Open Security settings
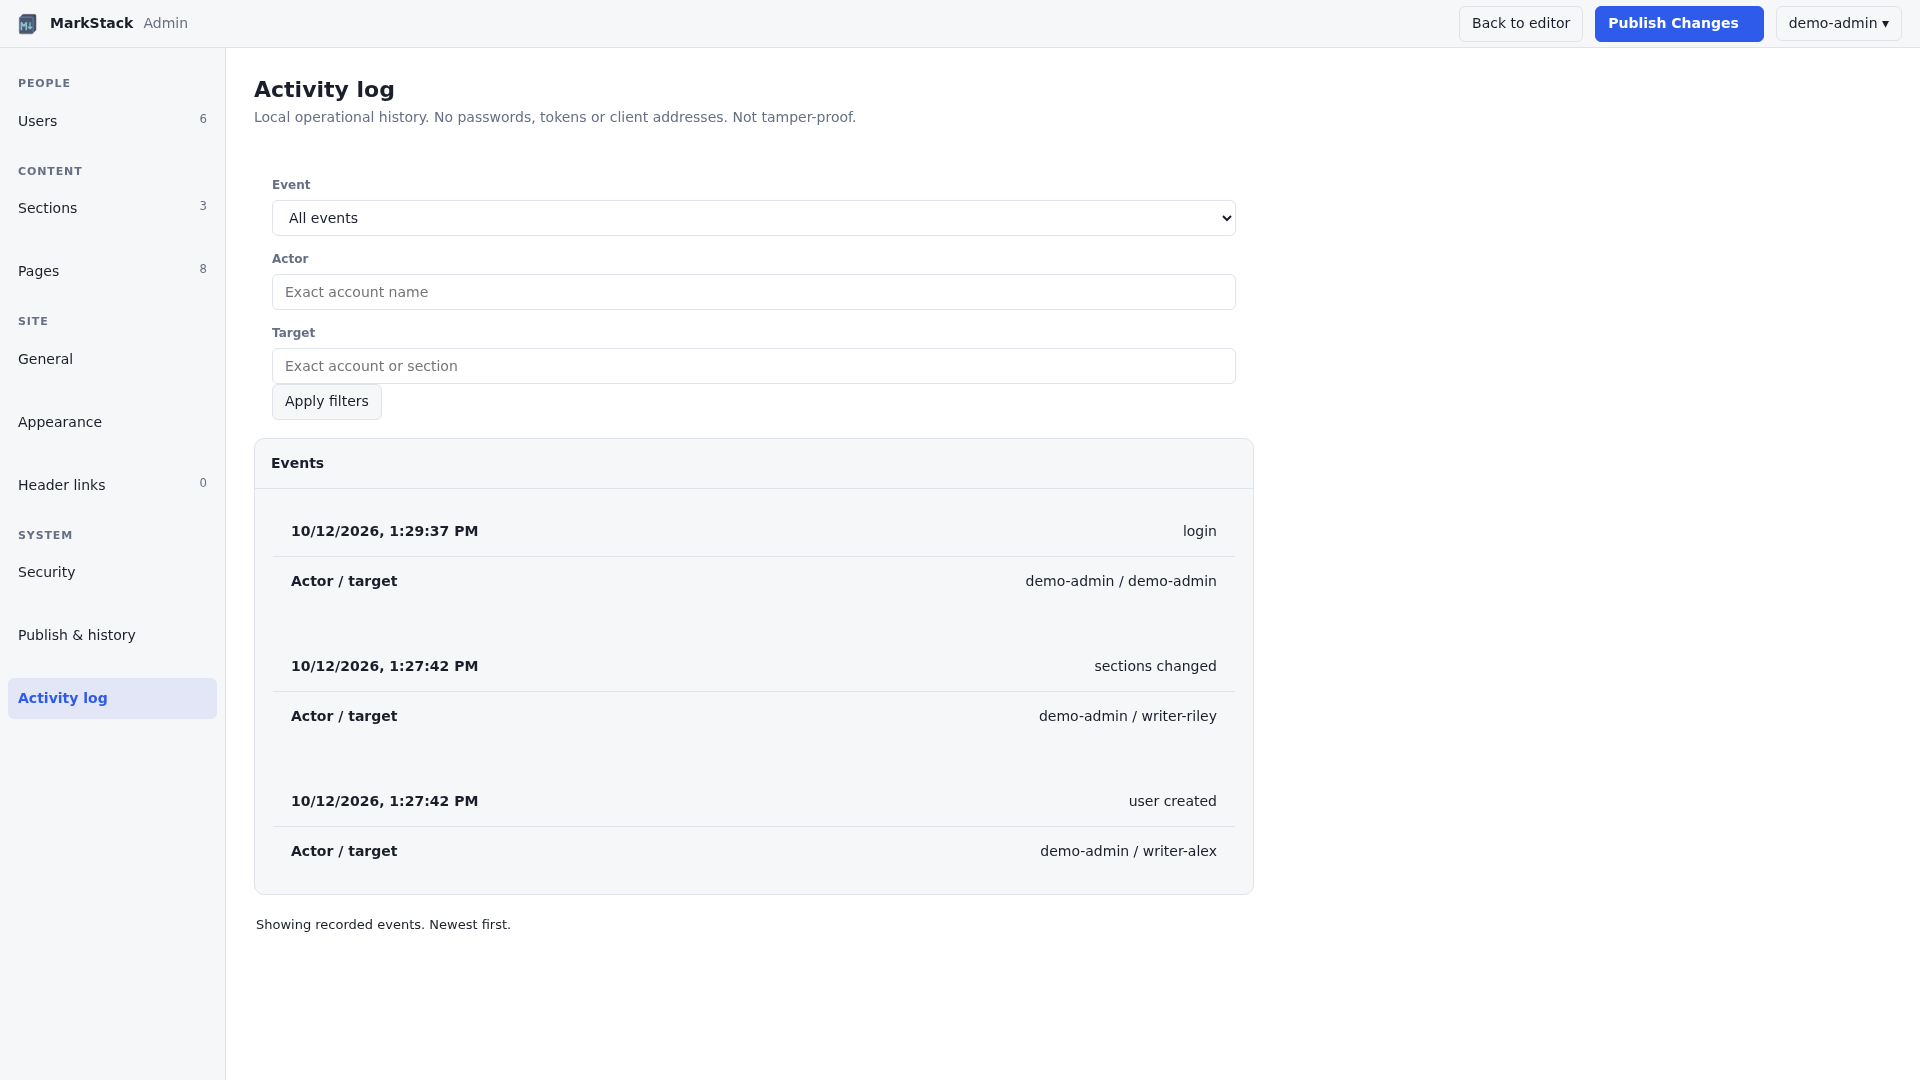 pos(112,572)
